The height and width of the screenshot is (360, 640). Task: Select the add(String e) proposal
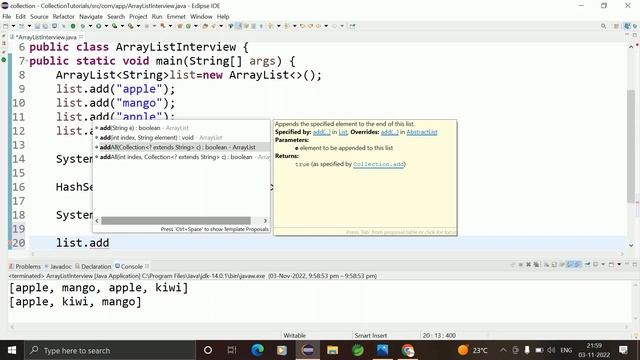(181, 128)
